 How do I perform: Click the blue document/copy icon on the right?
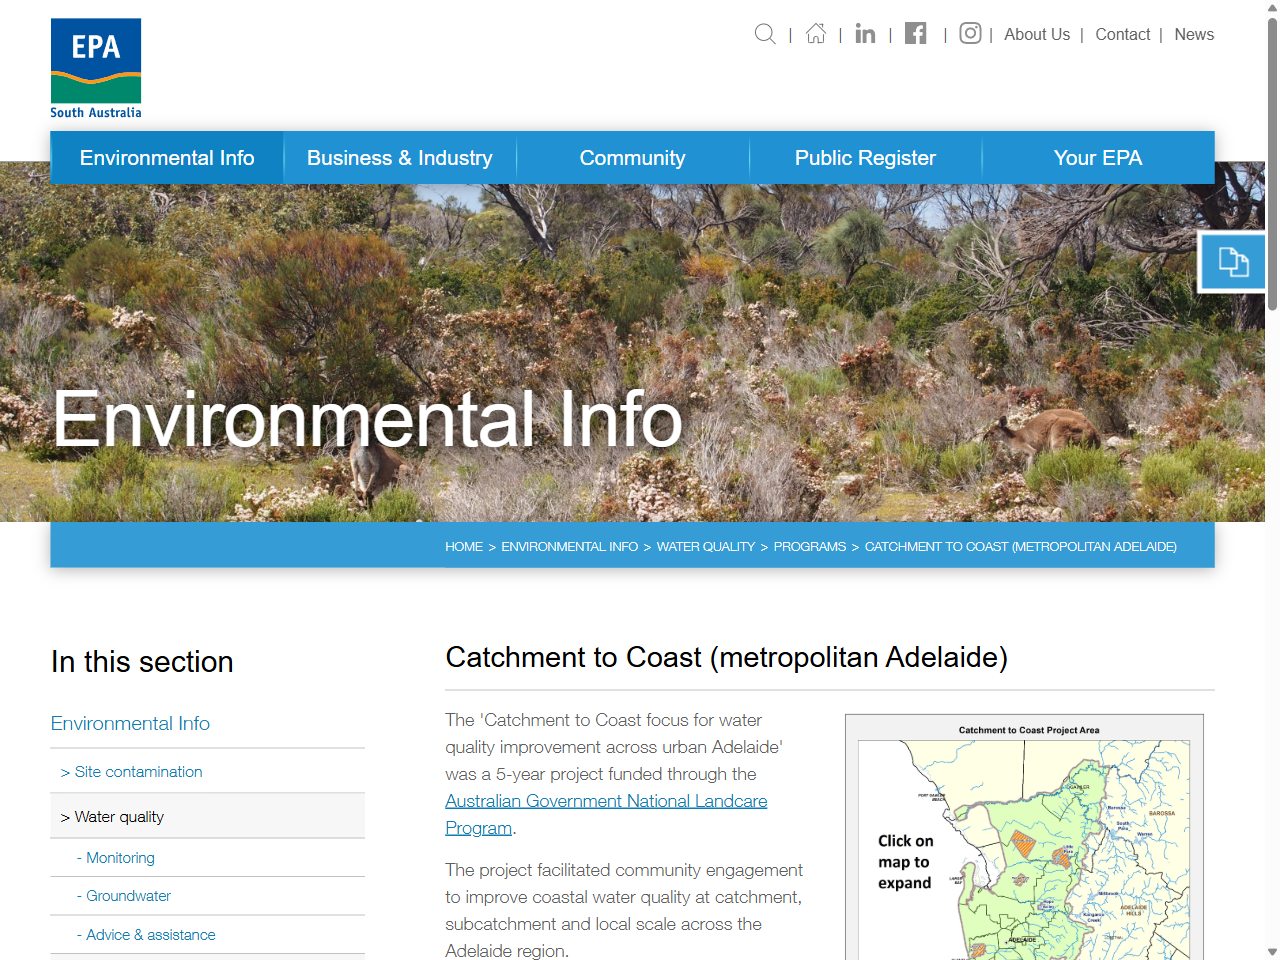click(x=1233, y=261)
